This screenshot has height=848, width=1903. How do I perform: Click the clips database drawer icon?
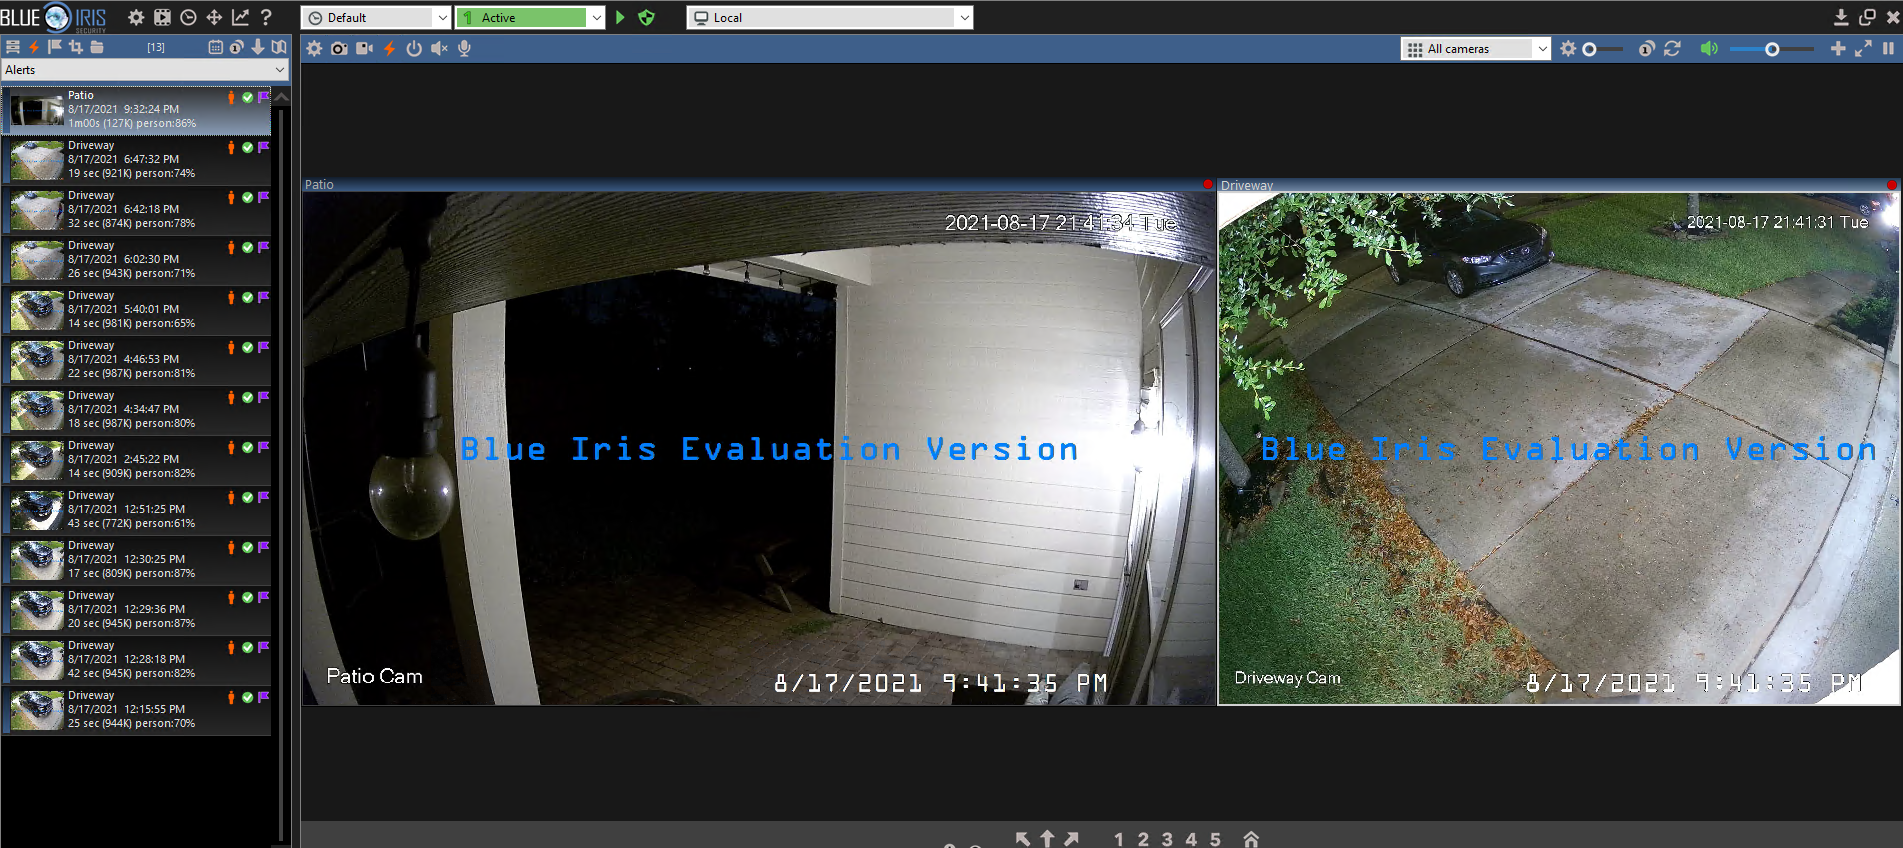pos(13,47)
